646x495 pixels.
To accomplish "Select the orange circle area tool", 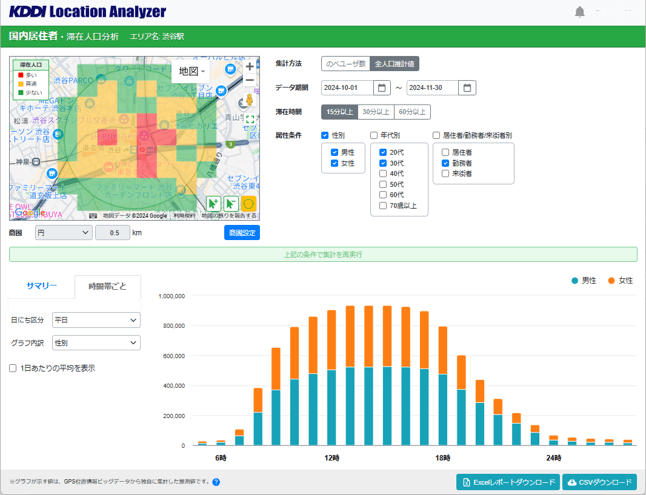I will [249, 204].
